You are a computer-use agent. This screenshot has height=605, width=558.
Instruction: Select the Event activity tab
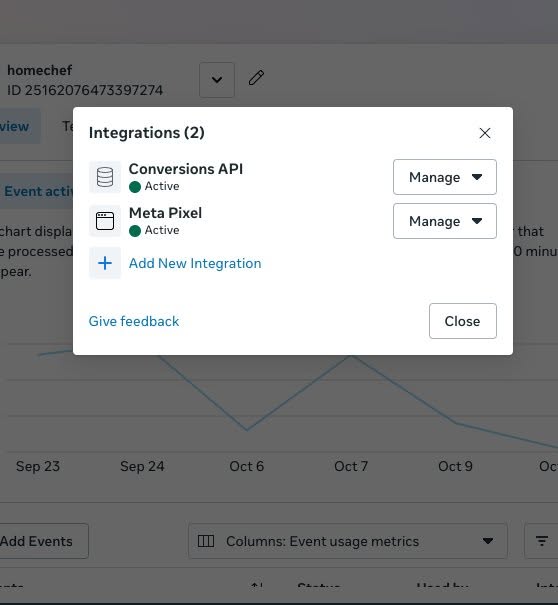coord(37,191)
